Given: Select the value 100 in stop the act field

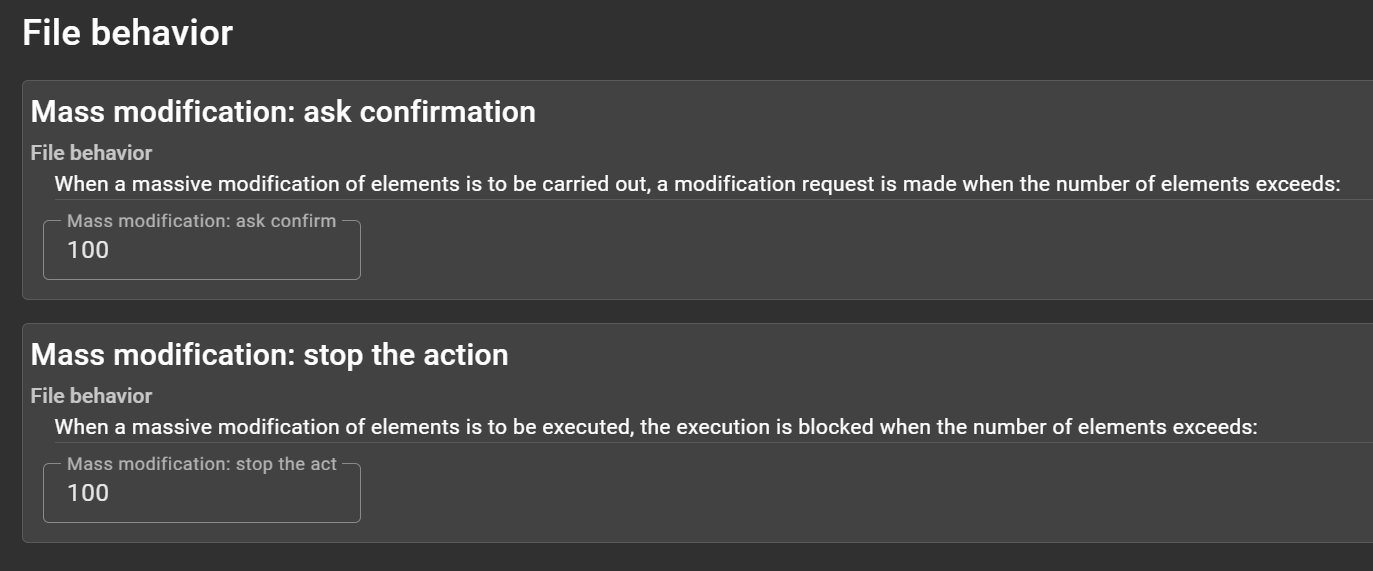Looking at the screenshot, I should click(x=88, y=493).
